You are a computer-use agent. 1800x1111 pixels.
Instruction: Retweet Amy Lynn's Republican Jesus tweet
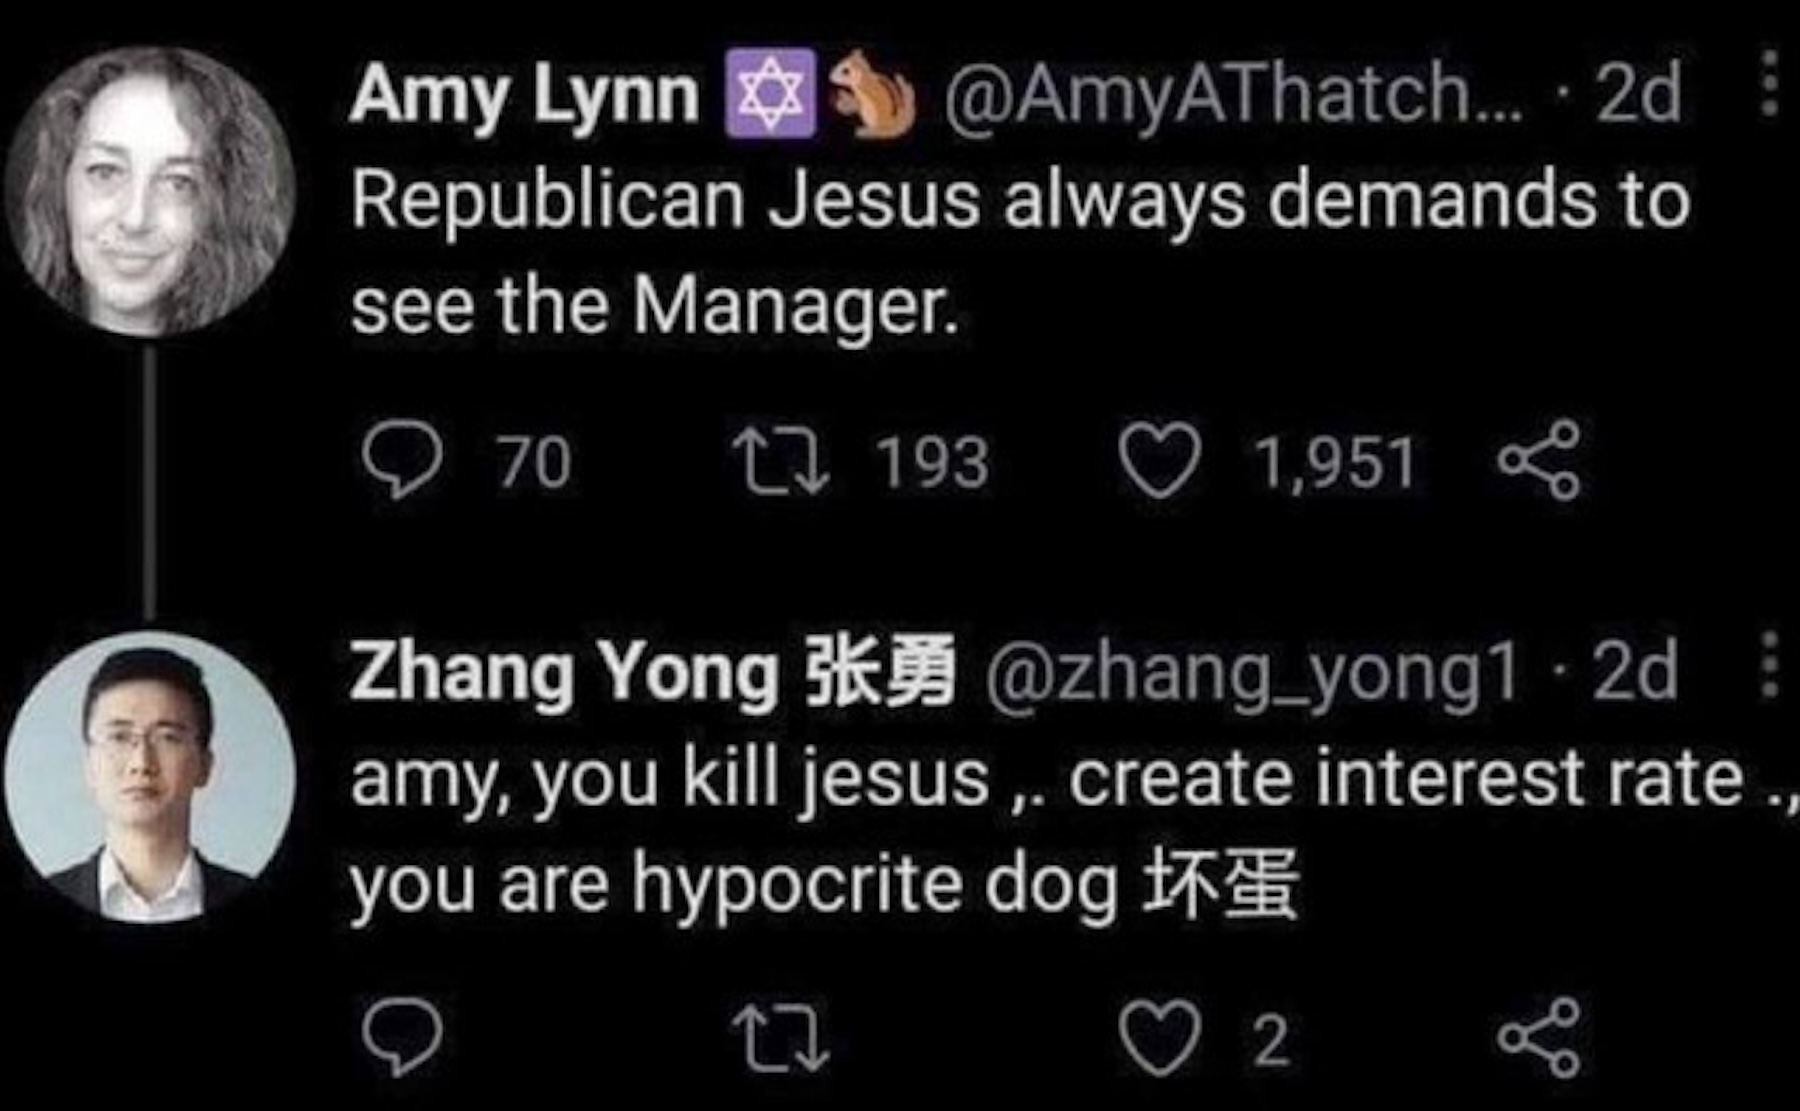780,463
